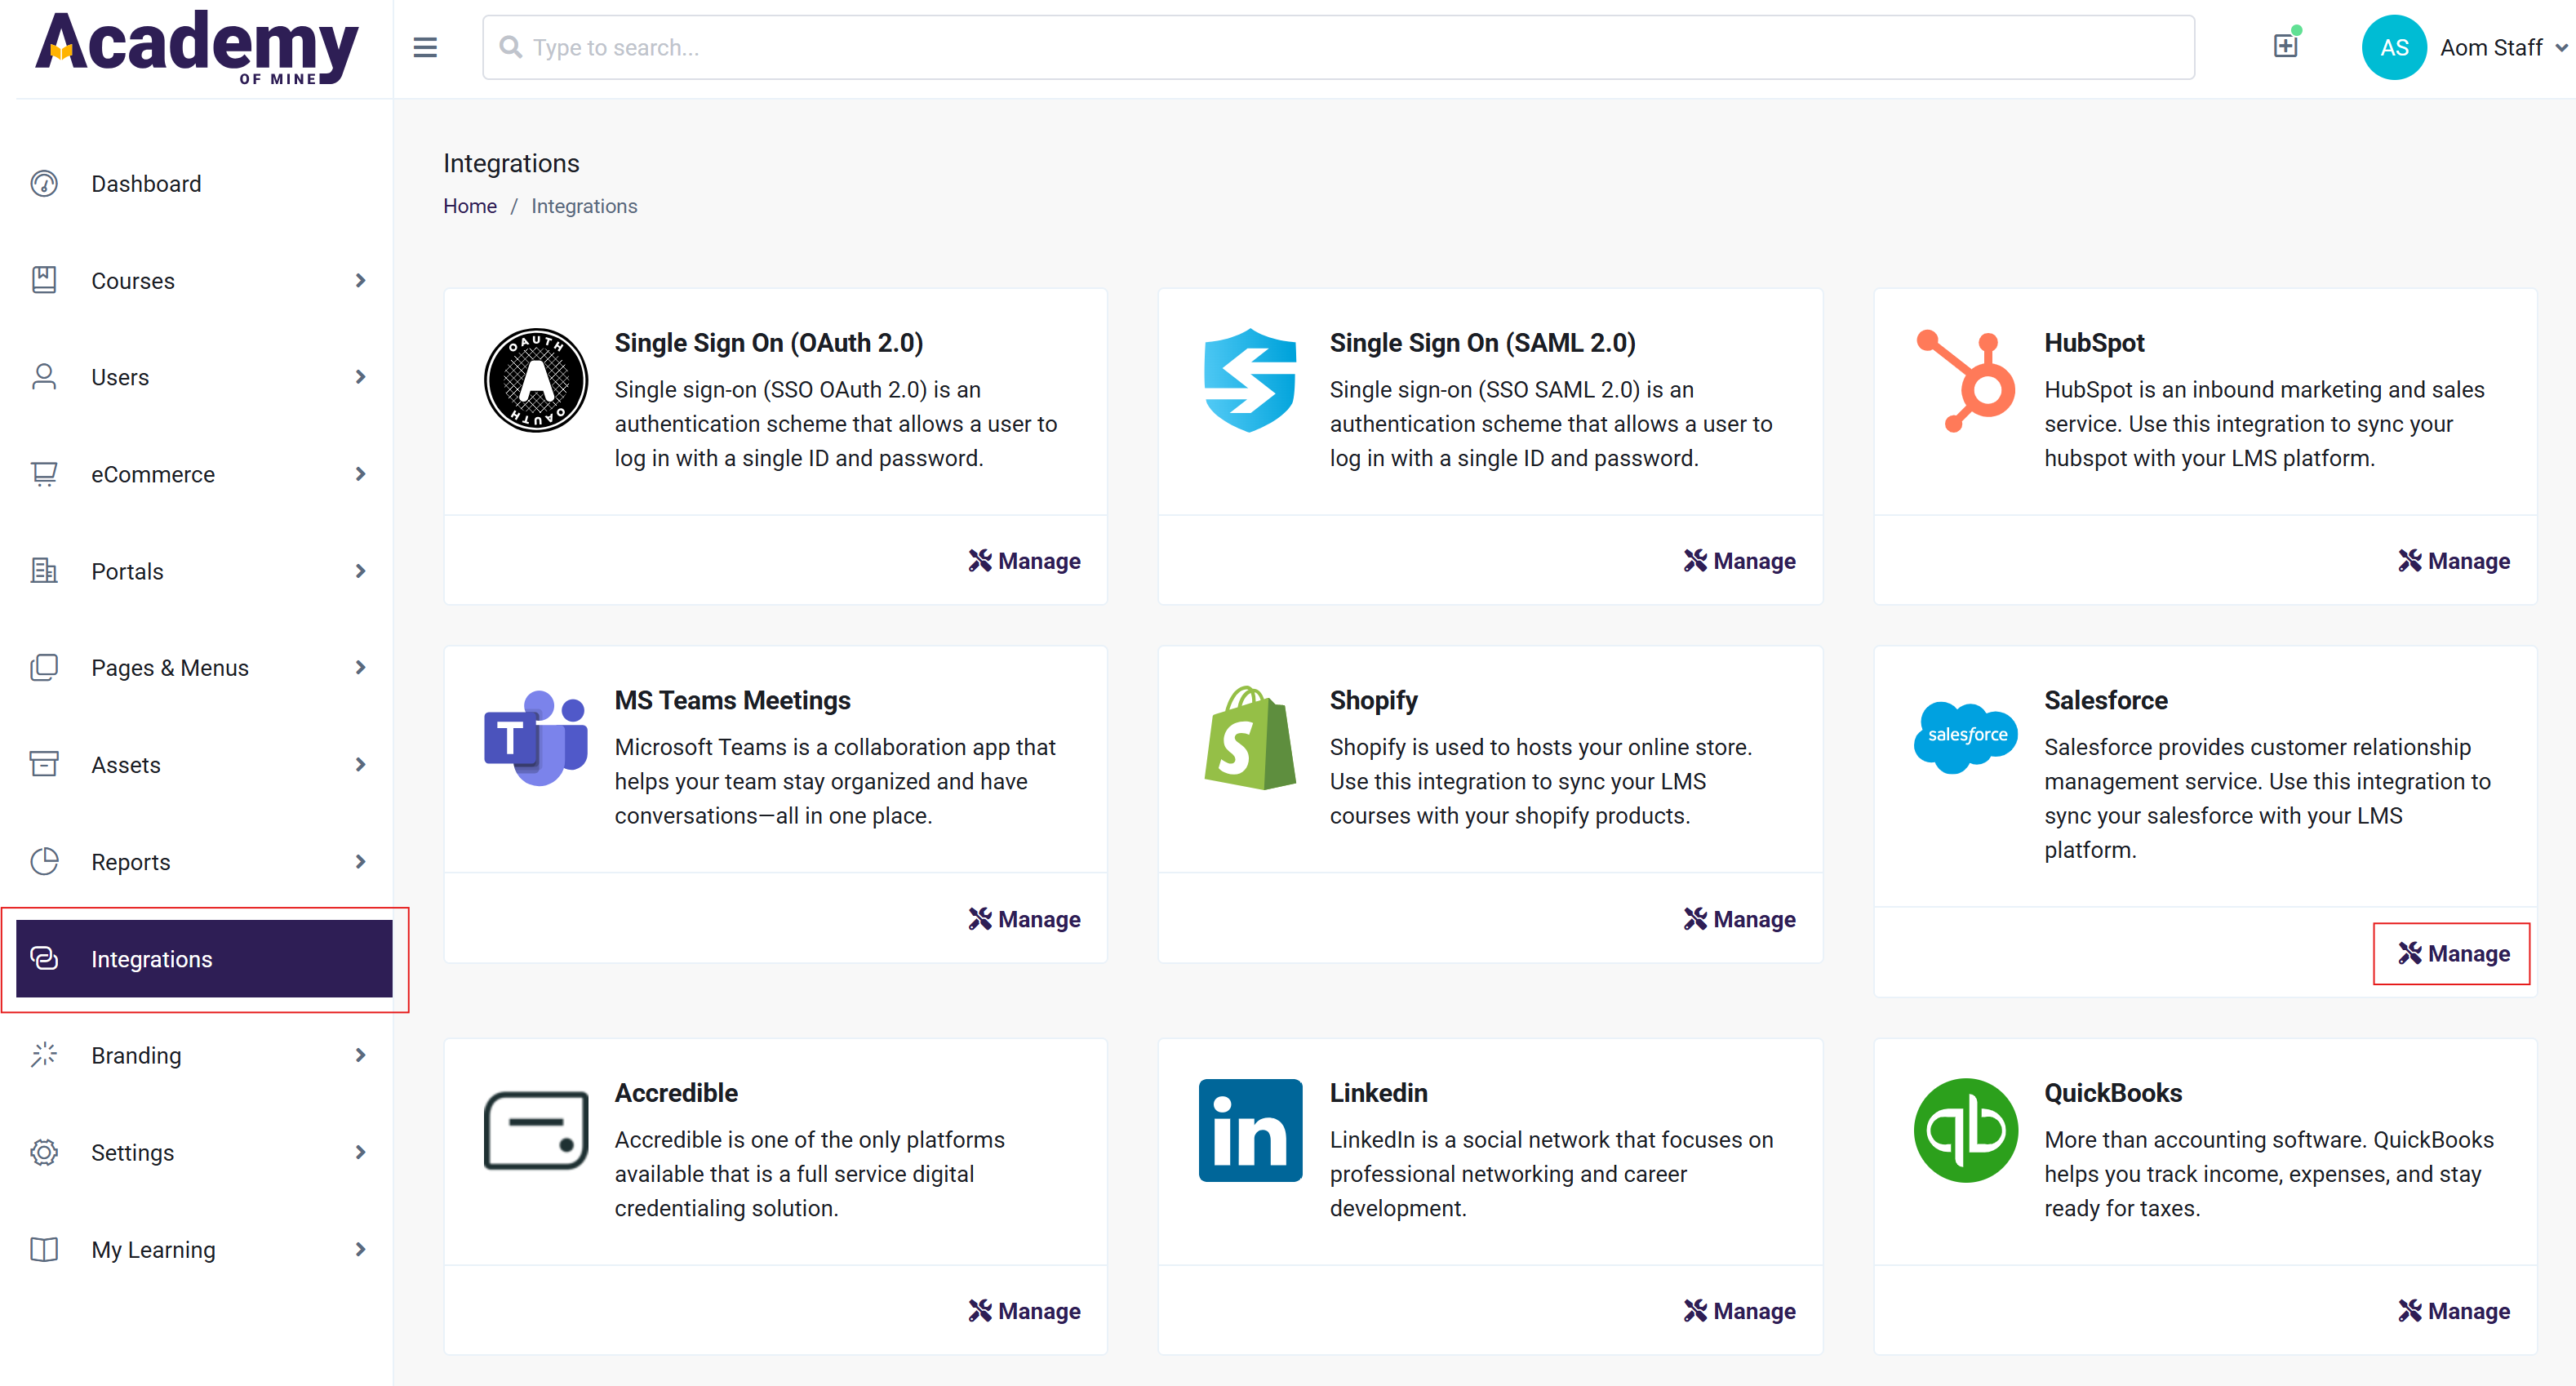Manage the Salesforce integration
This screenshot has height=1386, width=2576.
[x=2453, y=954]
